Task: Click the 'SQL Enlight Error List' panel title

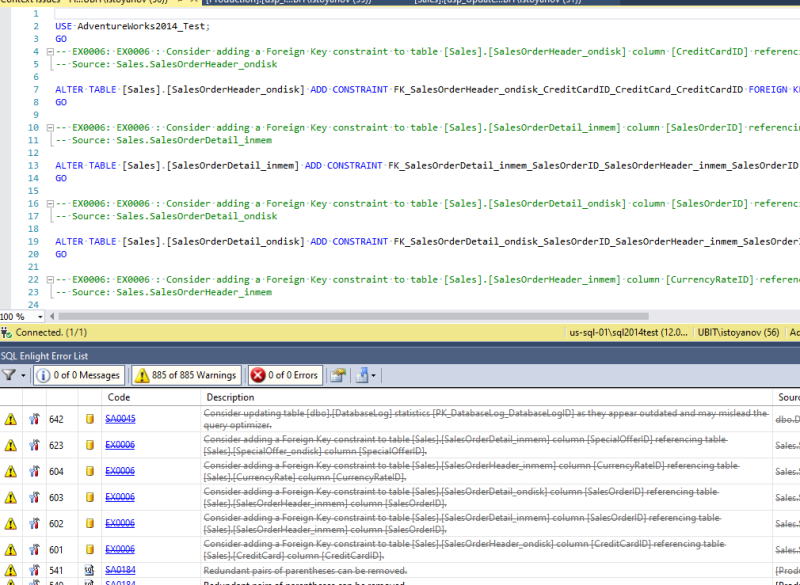Action: [x=44, y=356]
